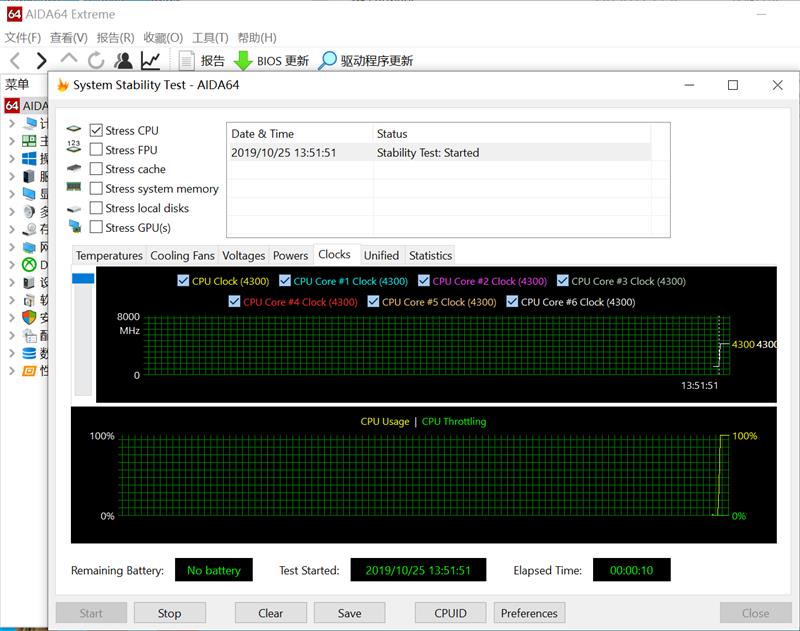Image resolution: width=800 pixels, height=631 pixels.
Task: Click the Elapsed Time readout
Action: click(x=631, y=570)
